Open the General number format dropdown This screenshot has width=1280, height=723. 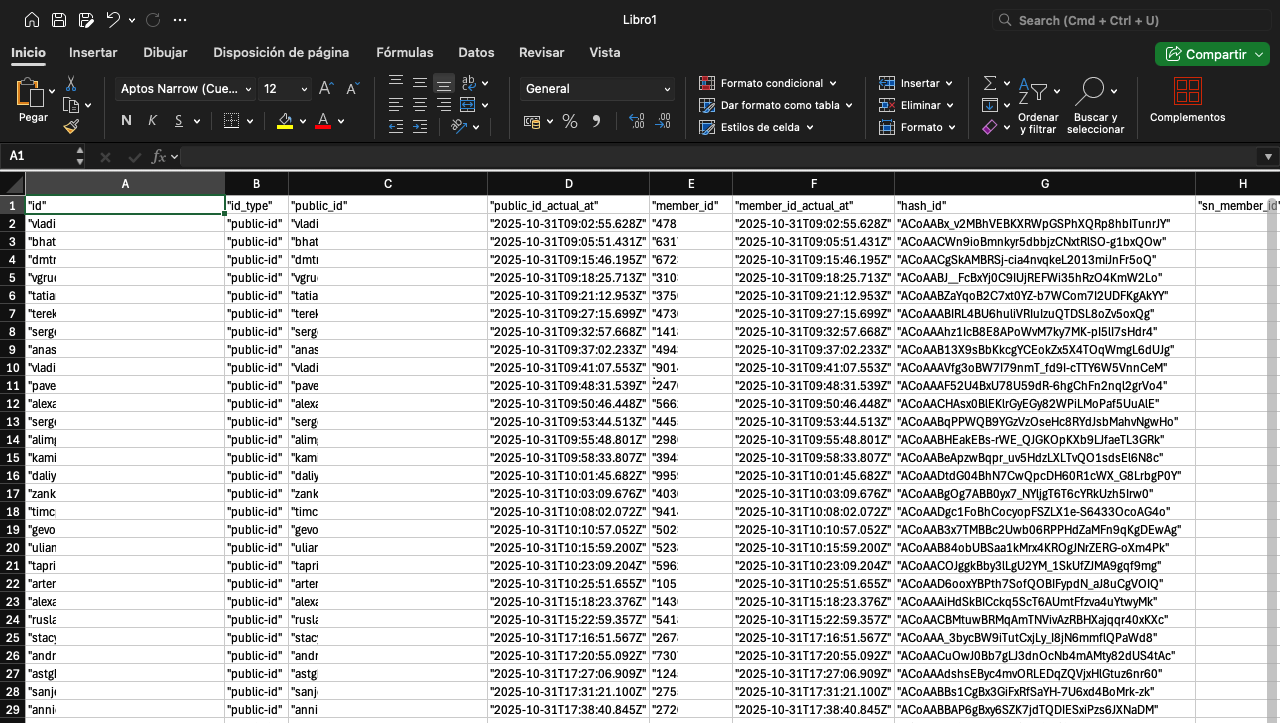(x=597, y=89)
